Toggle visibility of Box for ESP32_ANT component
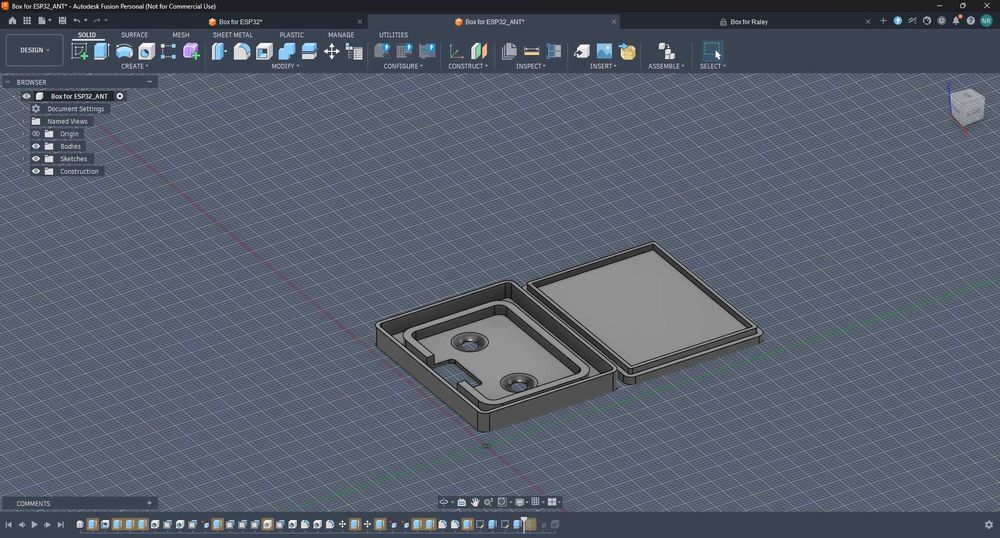Screen dimensions: 1000x538 [27, 96]
